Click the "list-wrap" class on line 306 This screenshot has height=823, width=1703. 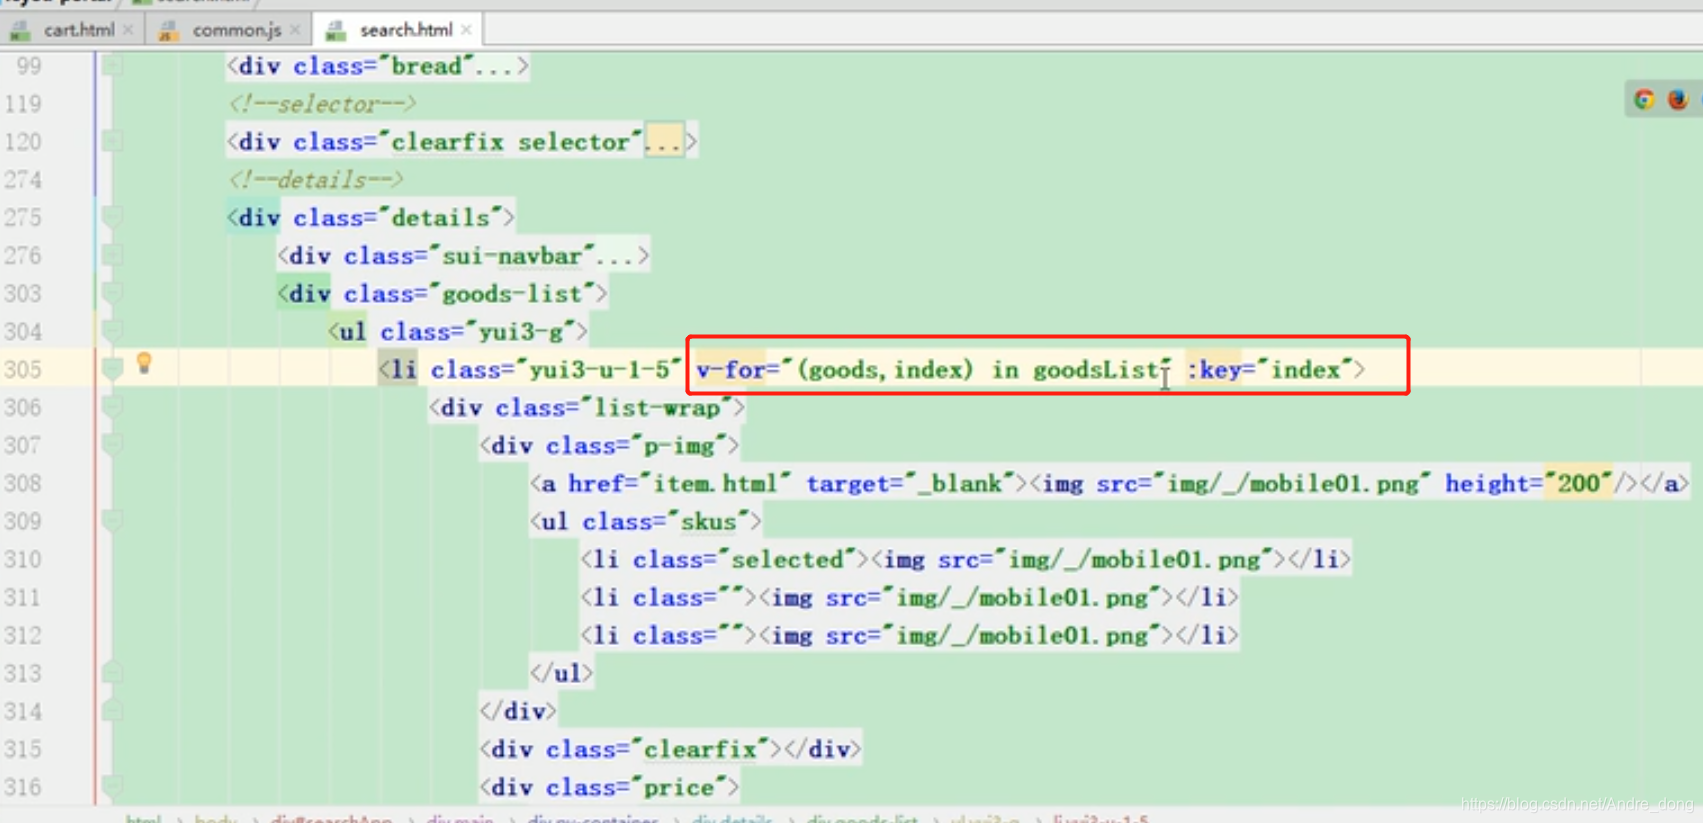656,408
